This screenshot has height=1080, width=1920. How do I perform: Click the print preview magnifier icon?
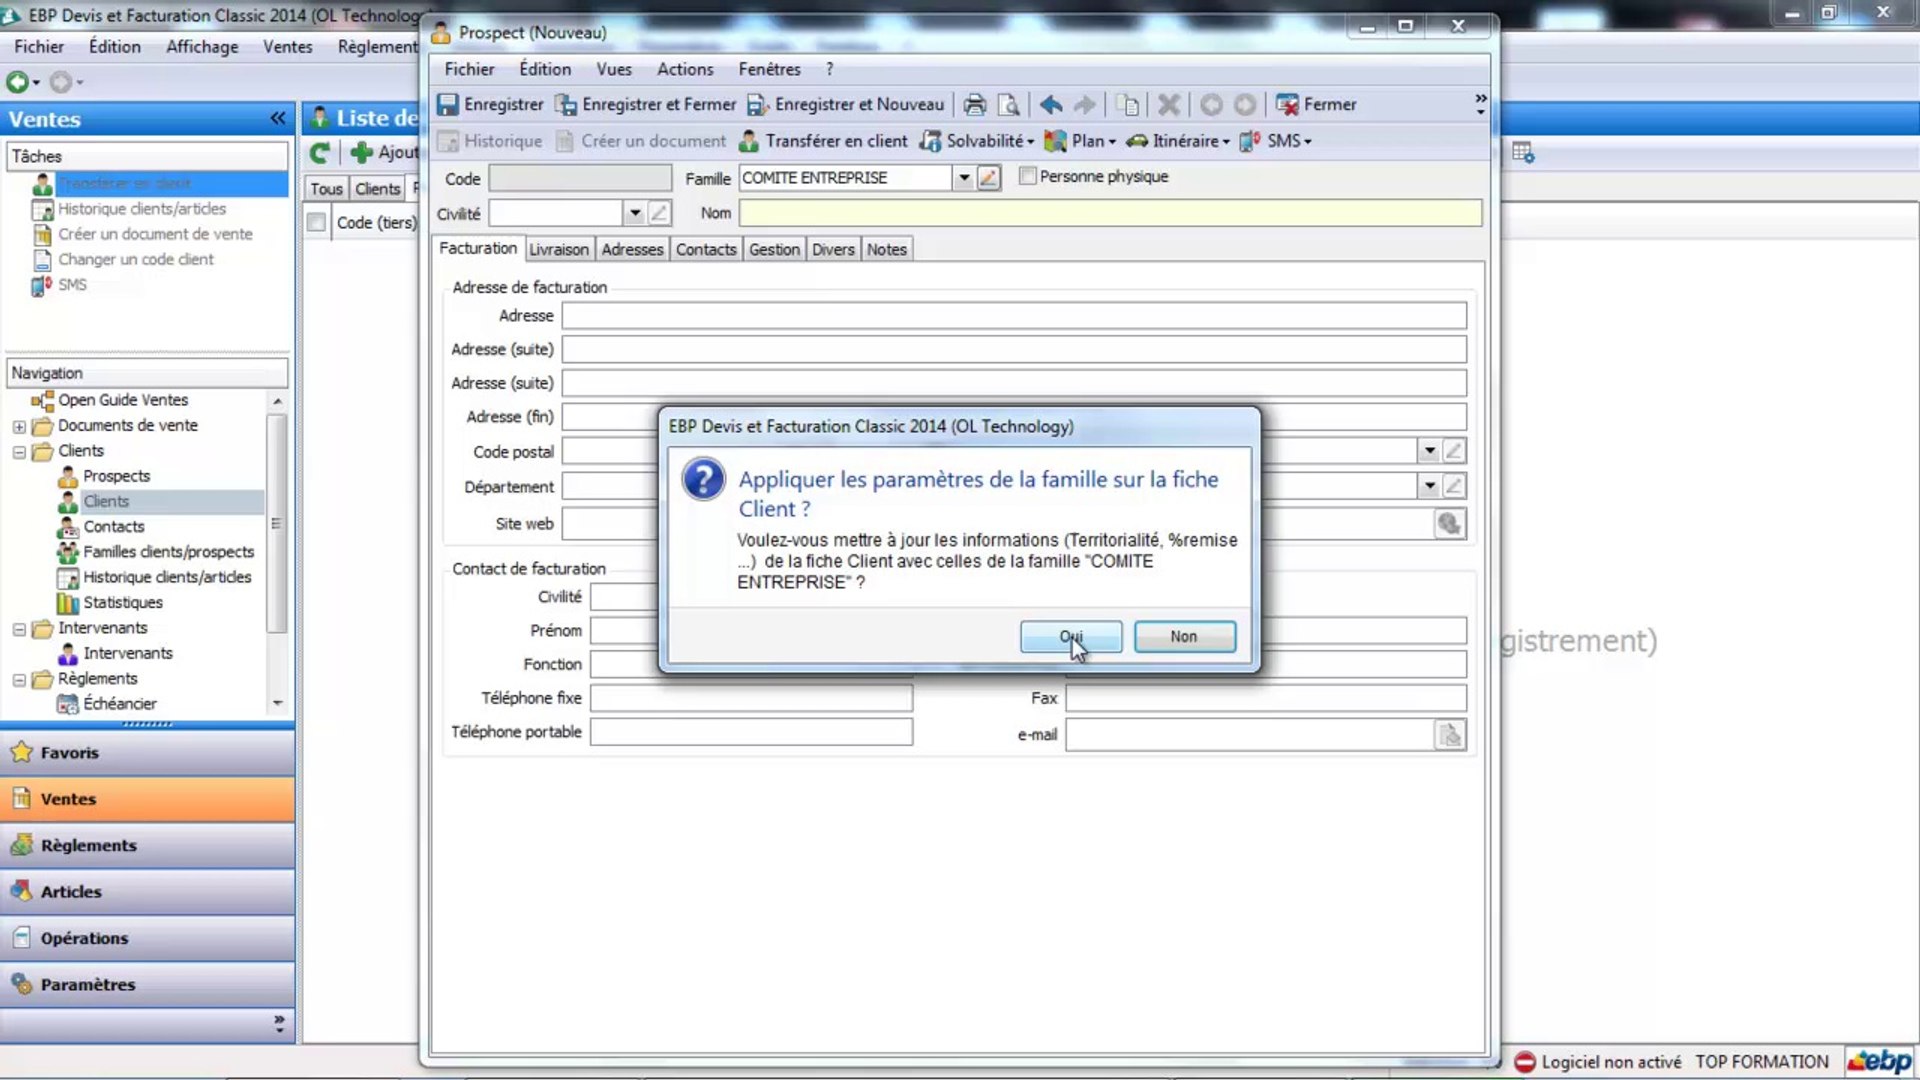[1009, 104]
